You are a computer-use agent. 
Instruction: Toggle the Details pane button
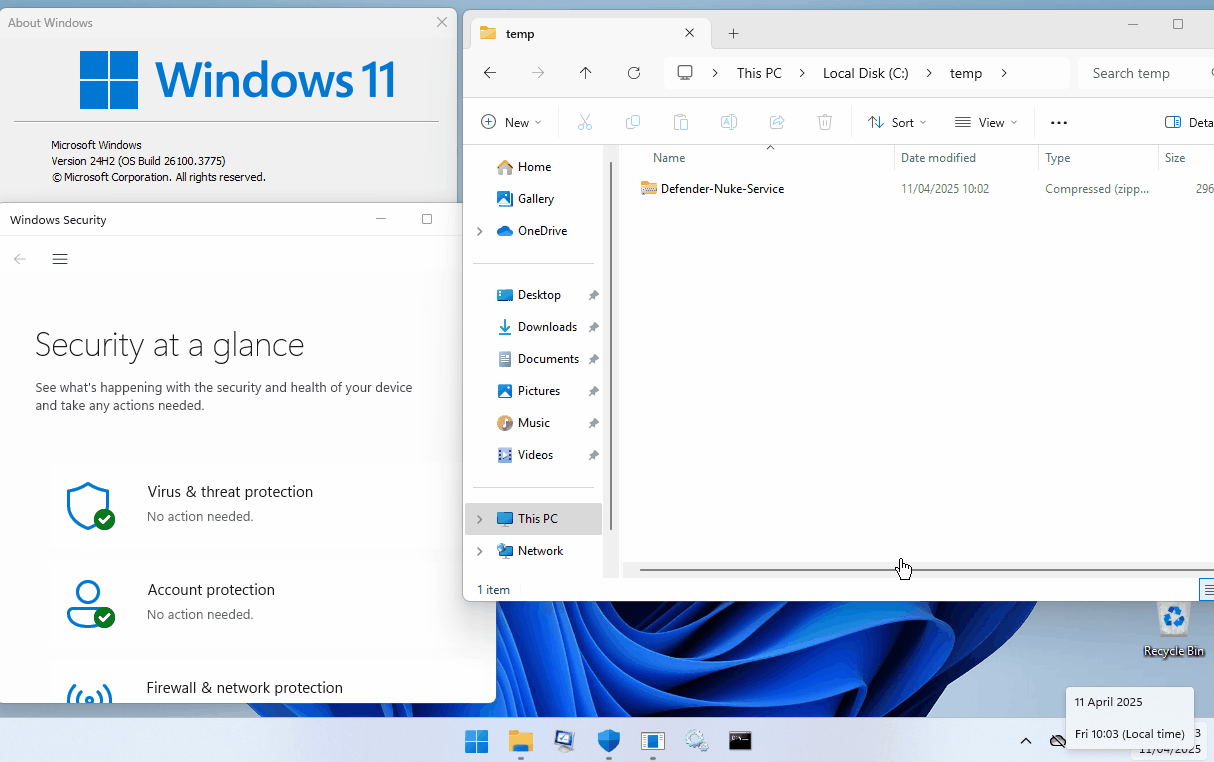[1189, 122]
